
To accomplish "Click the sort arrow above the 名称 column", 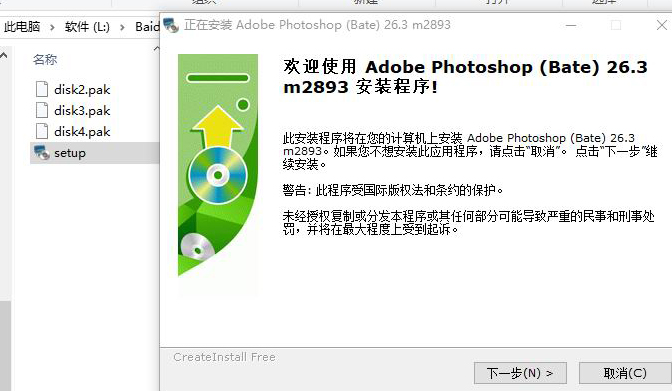I will (156, 49).
